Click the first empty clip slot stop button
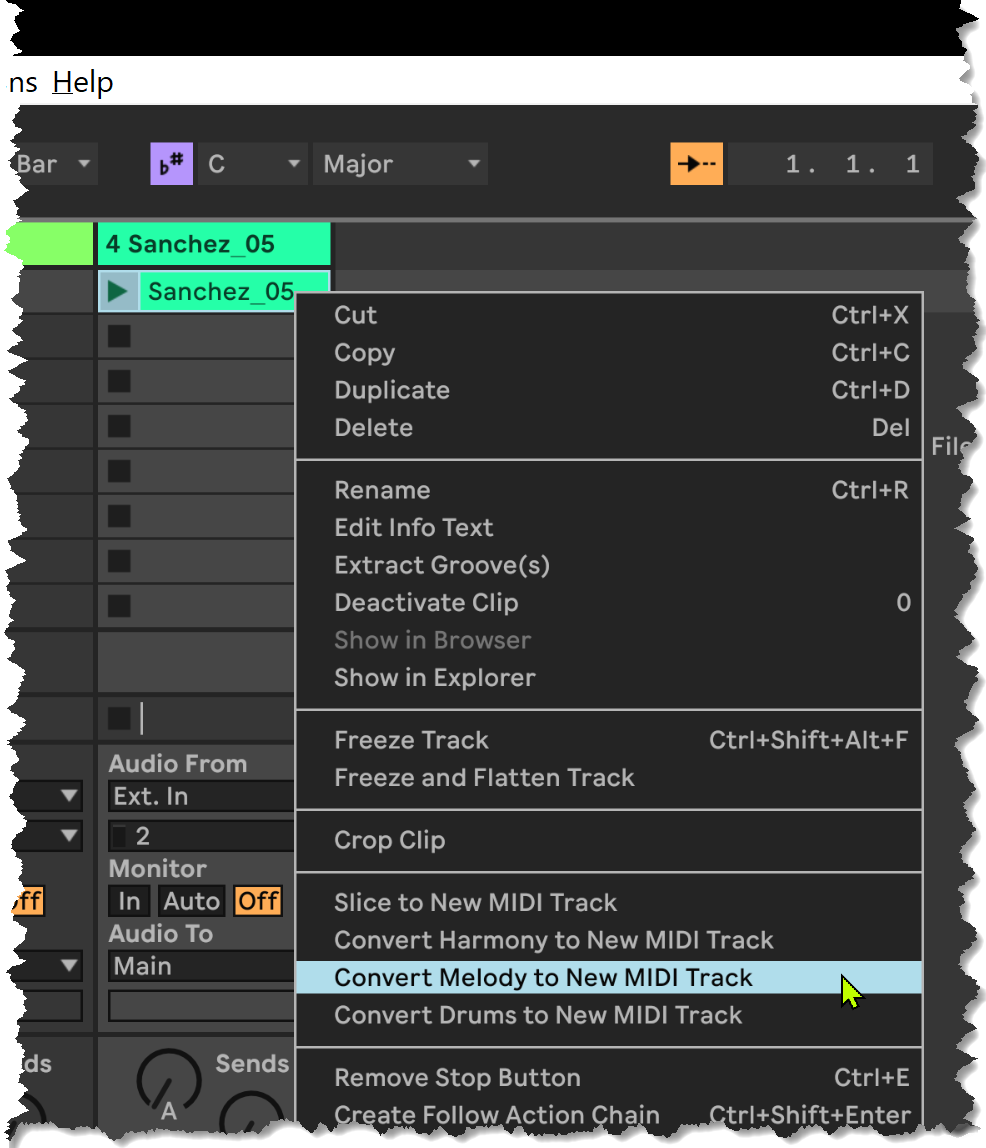The width and height of the screenshot is (986, 1148). pos(119,337)
